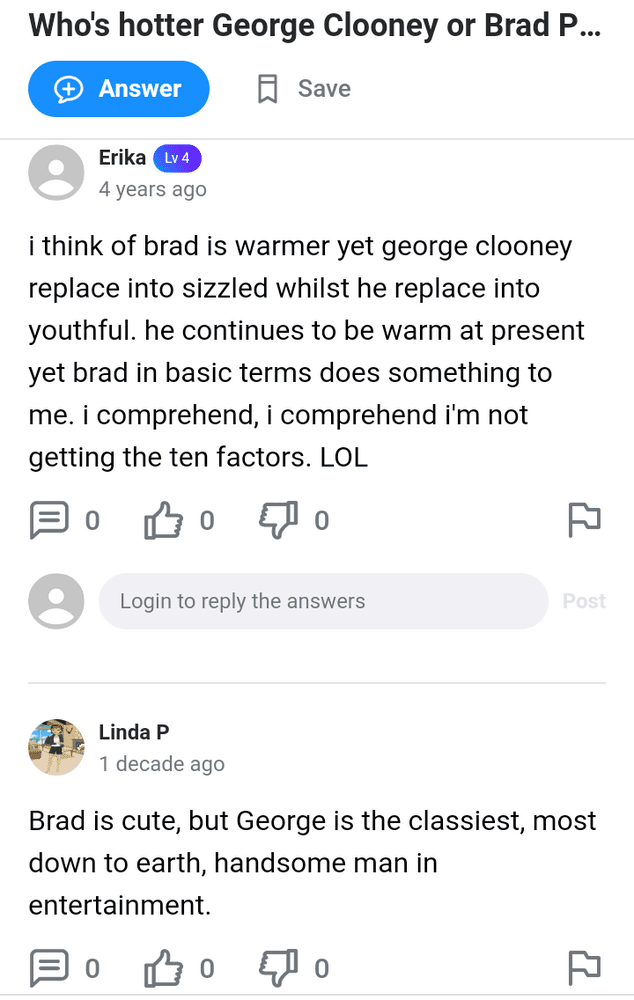The width and height of the screenshot is (634, 1000).
Task: Click the 'Login to reply the answers' field
Action: pos(323,600)
